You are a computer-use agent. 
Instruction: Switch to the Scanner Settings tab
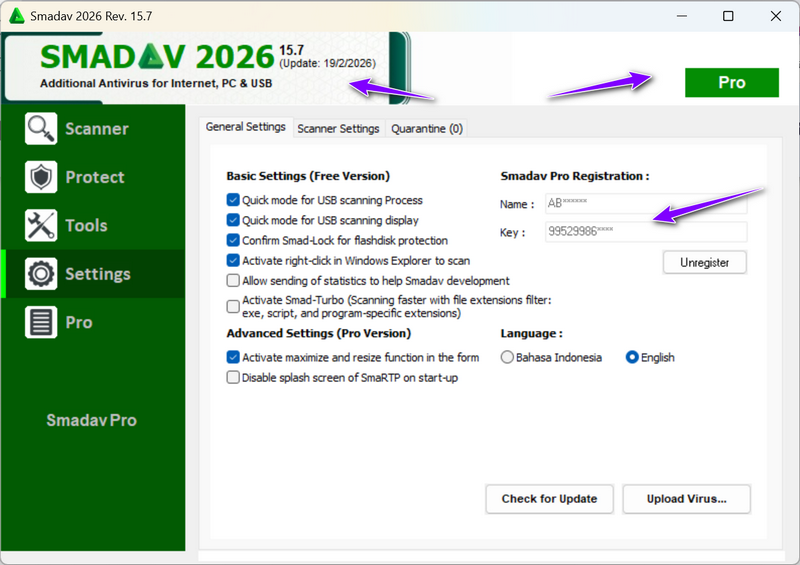point(338,129)
